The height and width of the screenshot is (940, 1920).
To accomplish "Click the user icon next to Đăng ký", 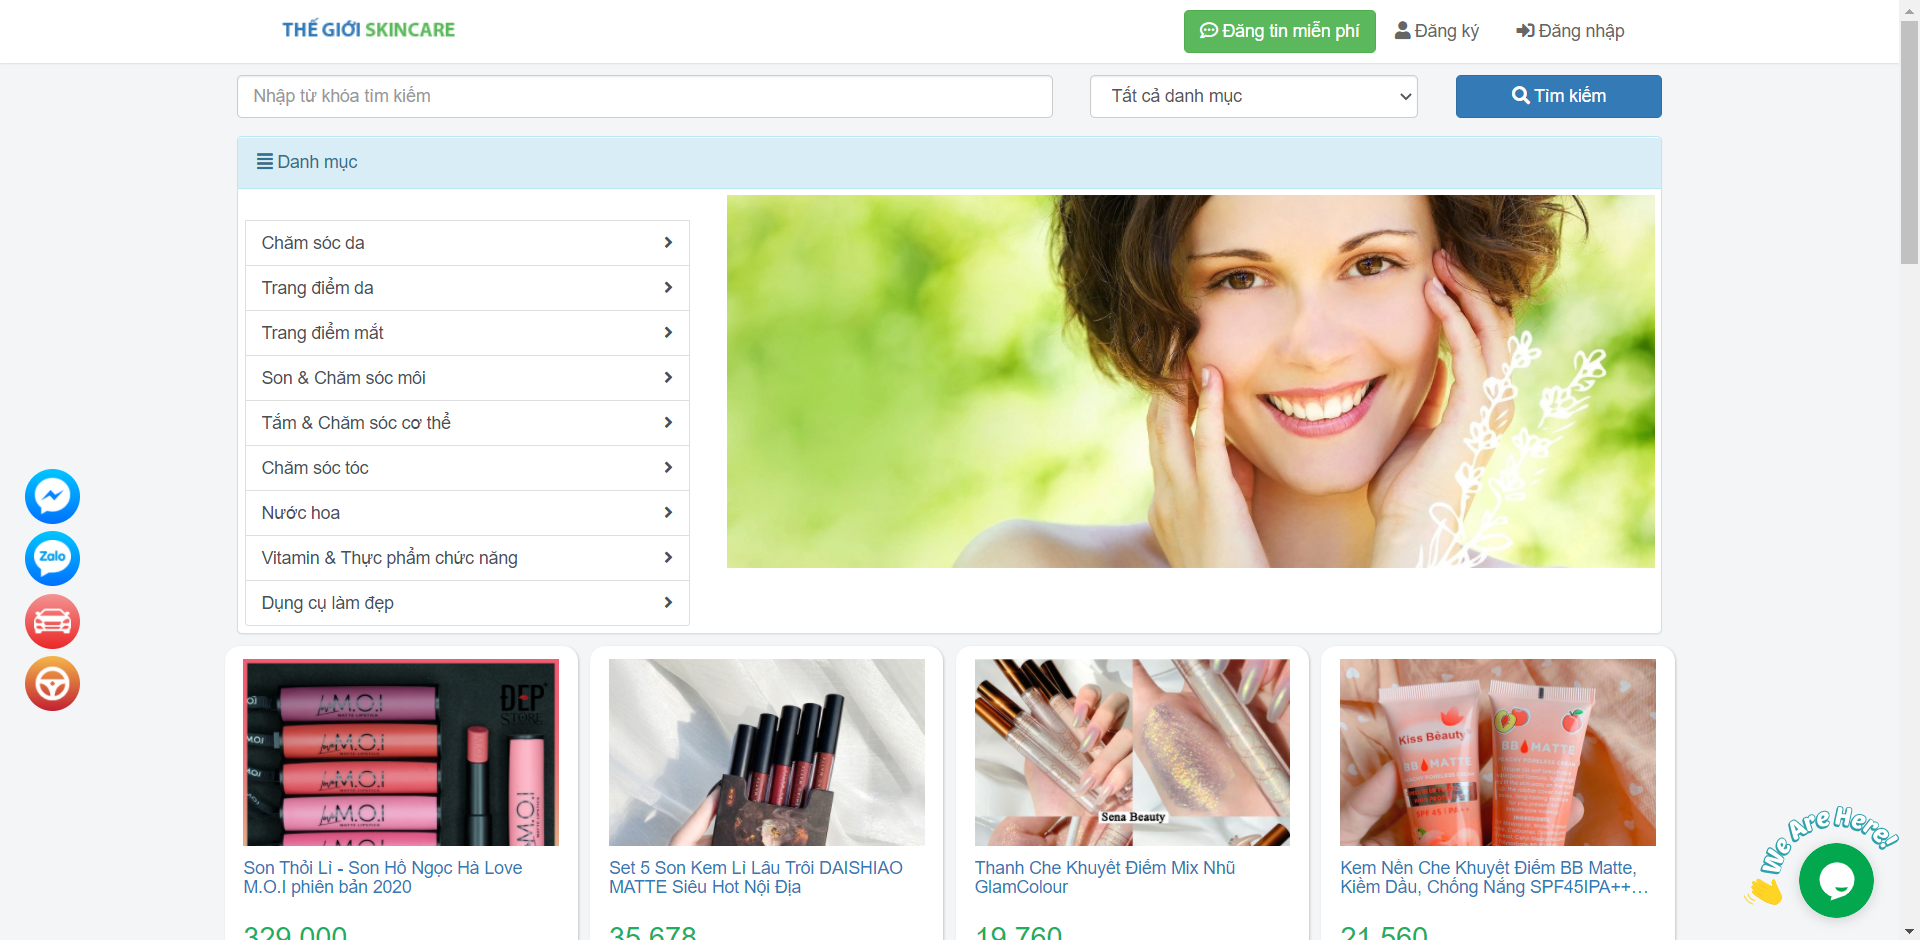I will click(x=1402, y=31).
